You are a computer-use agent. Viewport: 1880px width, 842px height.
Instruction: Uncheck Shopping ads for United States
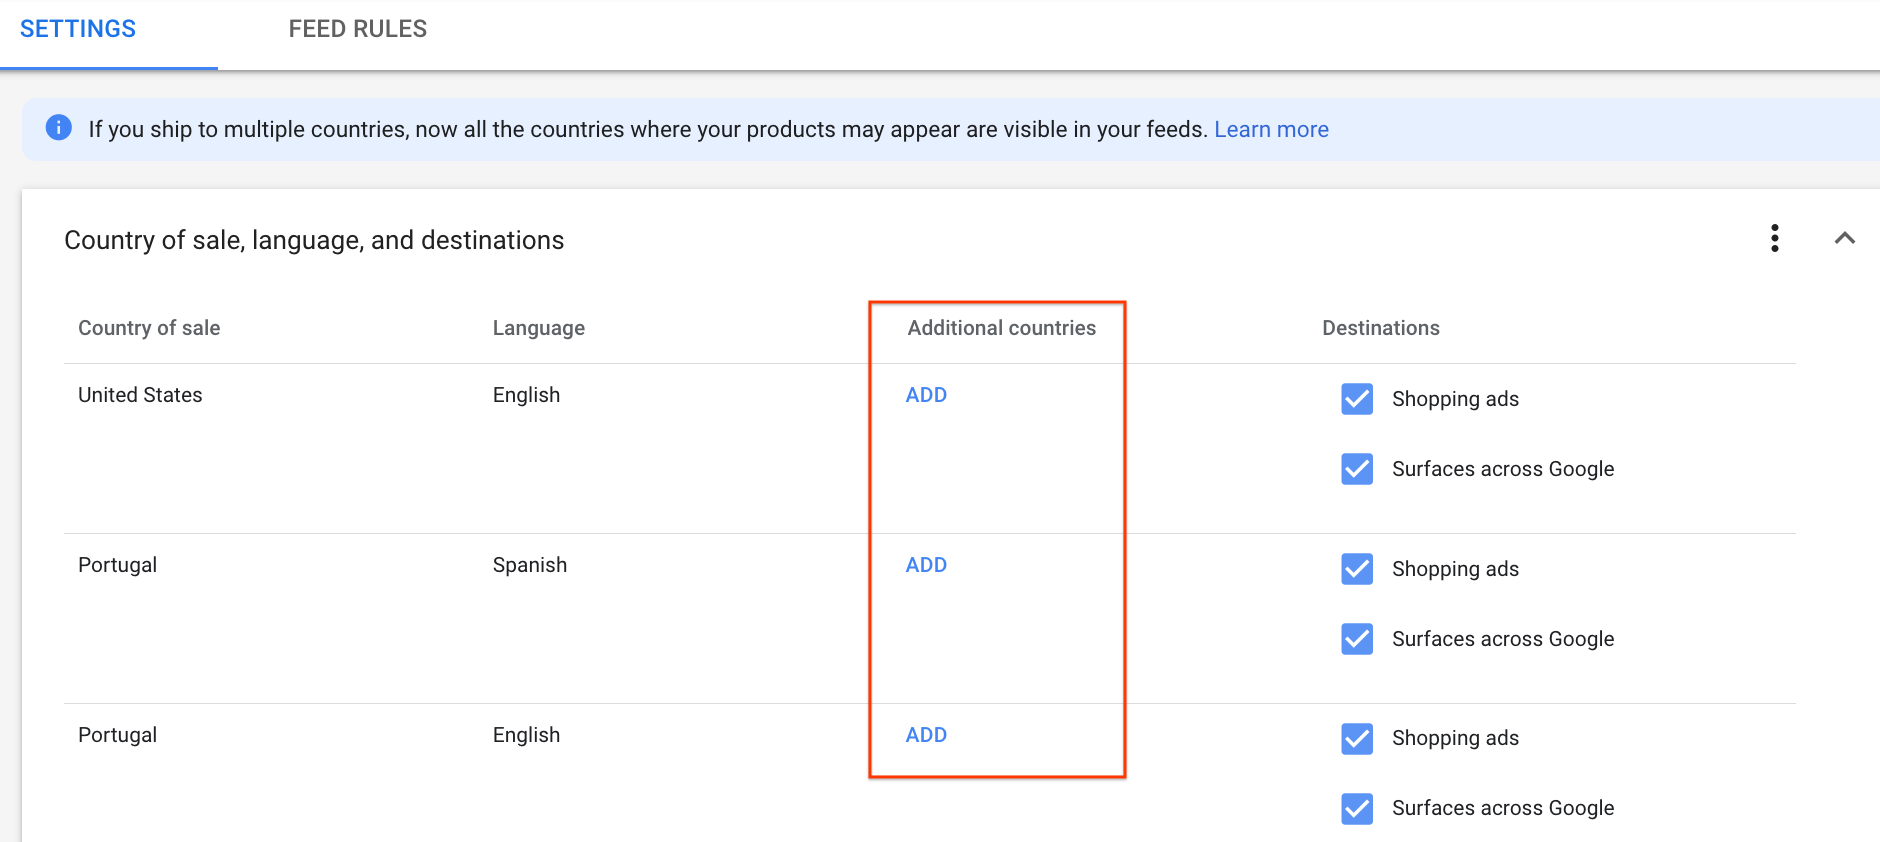pos(1357,399)
